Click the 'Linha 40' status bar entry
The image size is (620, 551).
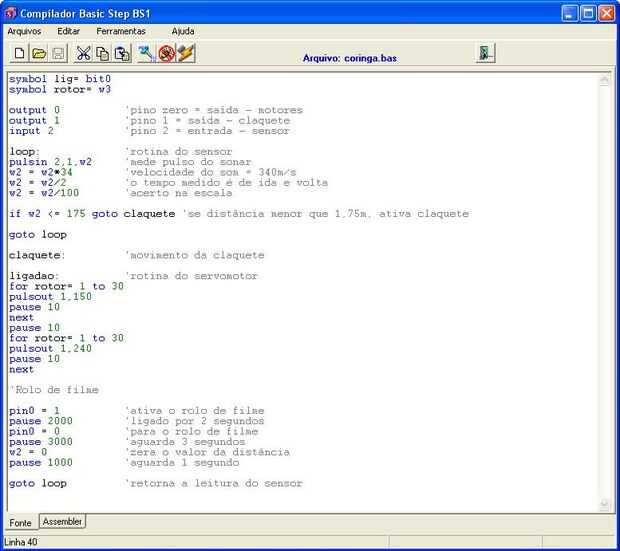click(x=21, y=542)
